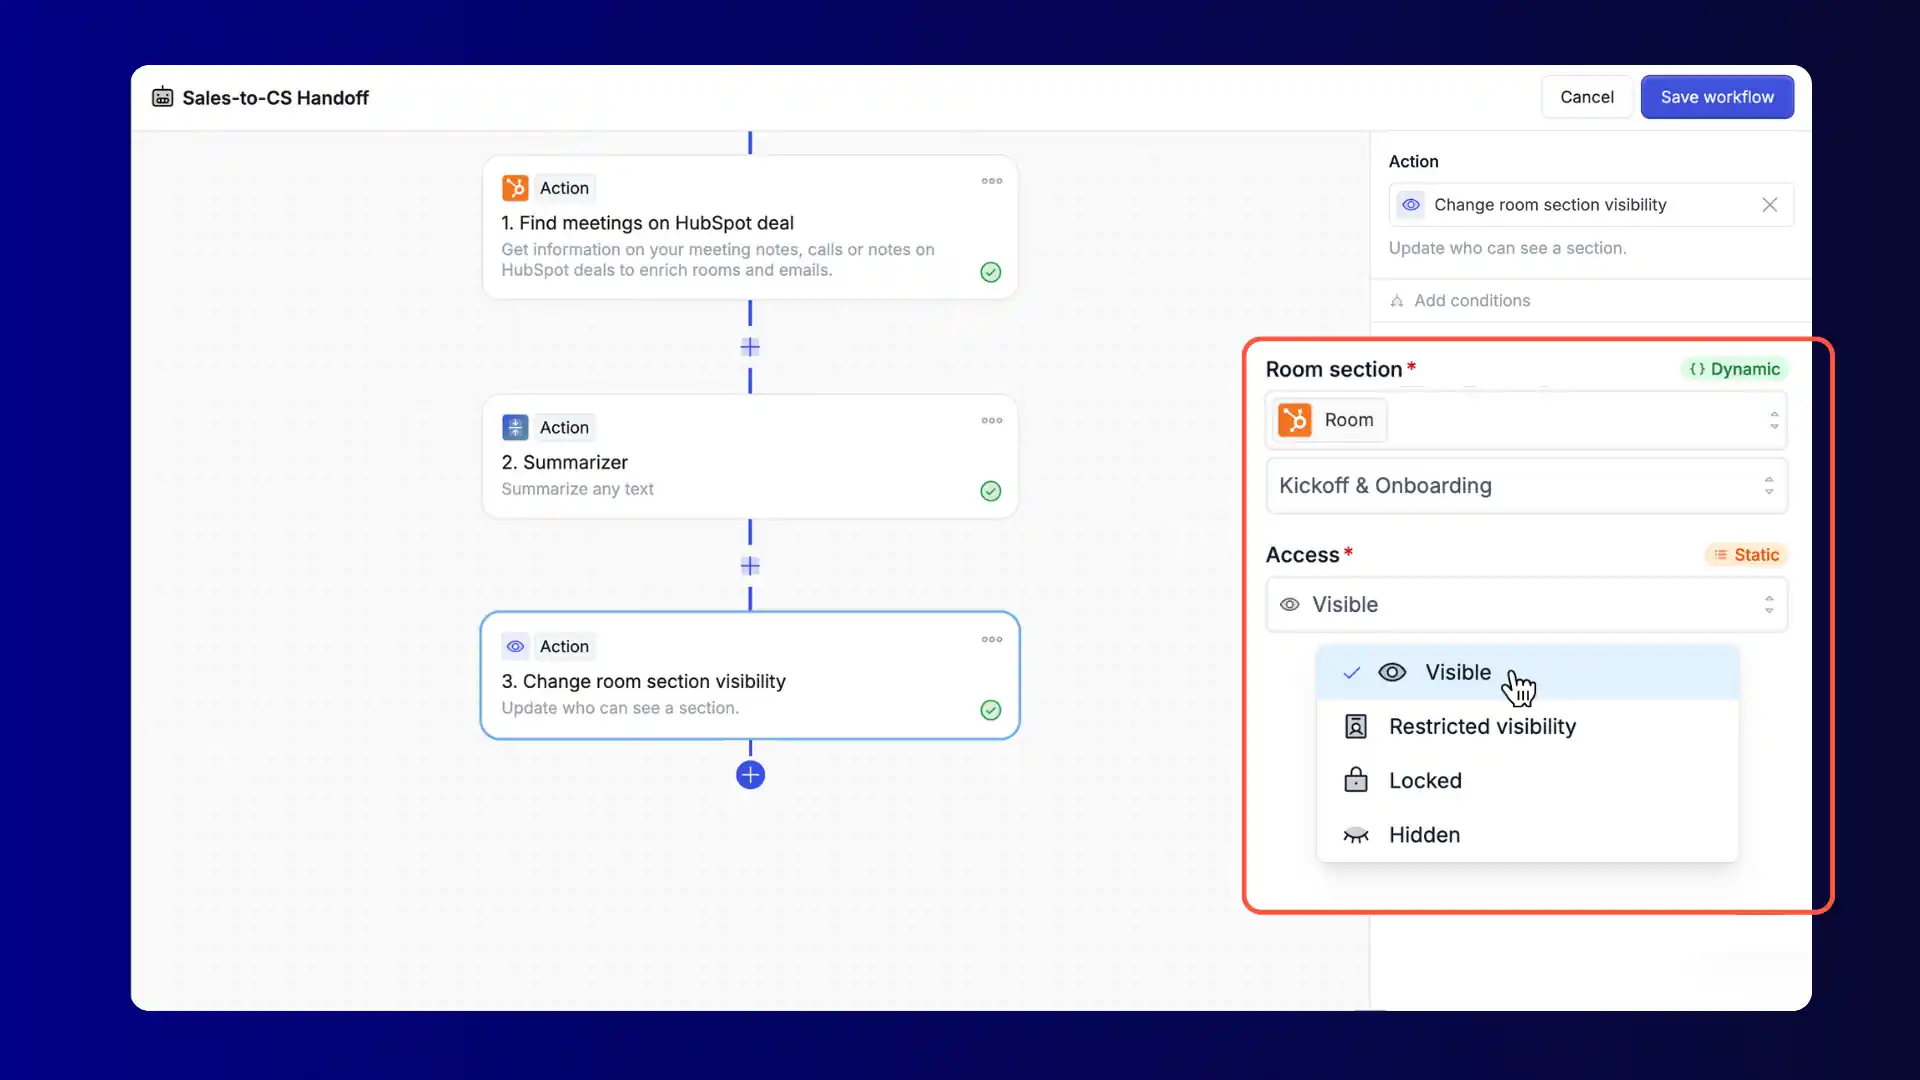This screenshot has height=1080, width=1920.
Task: Click the blue add-step plus circle
Action: [x=750, y=775]
